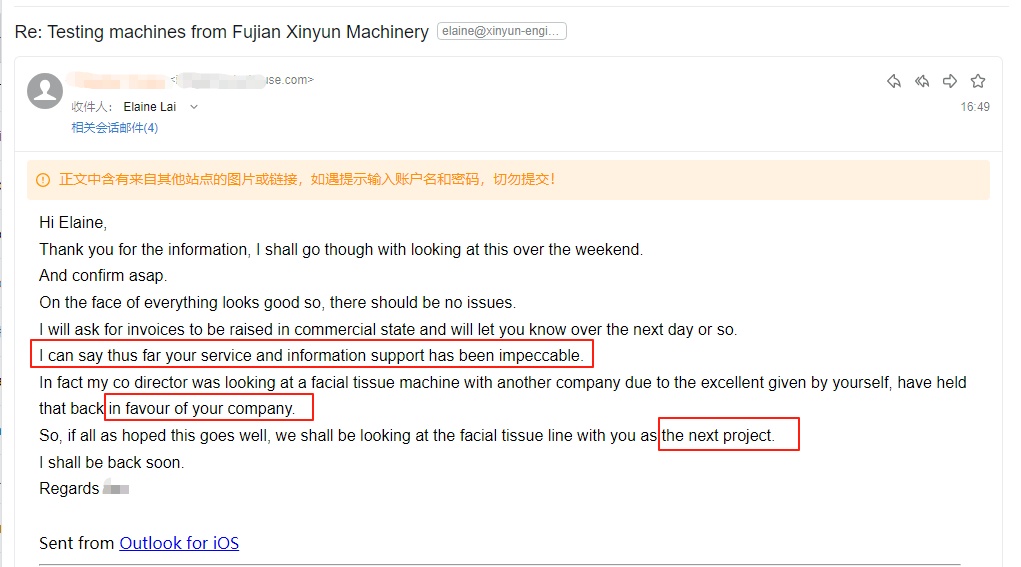
Task: Open the Outlook for iOS link
Action: [179, 543]
